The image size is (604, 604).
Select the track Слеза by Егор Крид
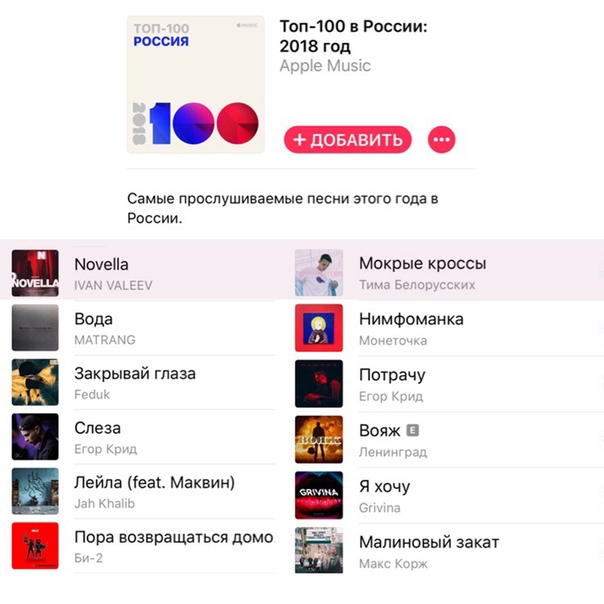[143, 437]
